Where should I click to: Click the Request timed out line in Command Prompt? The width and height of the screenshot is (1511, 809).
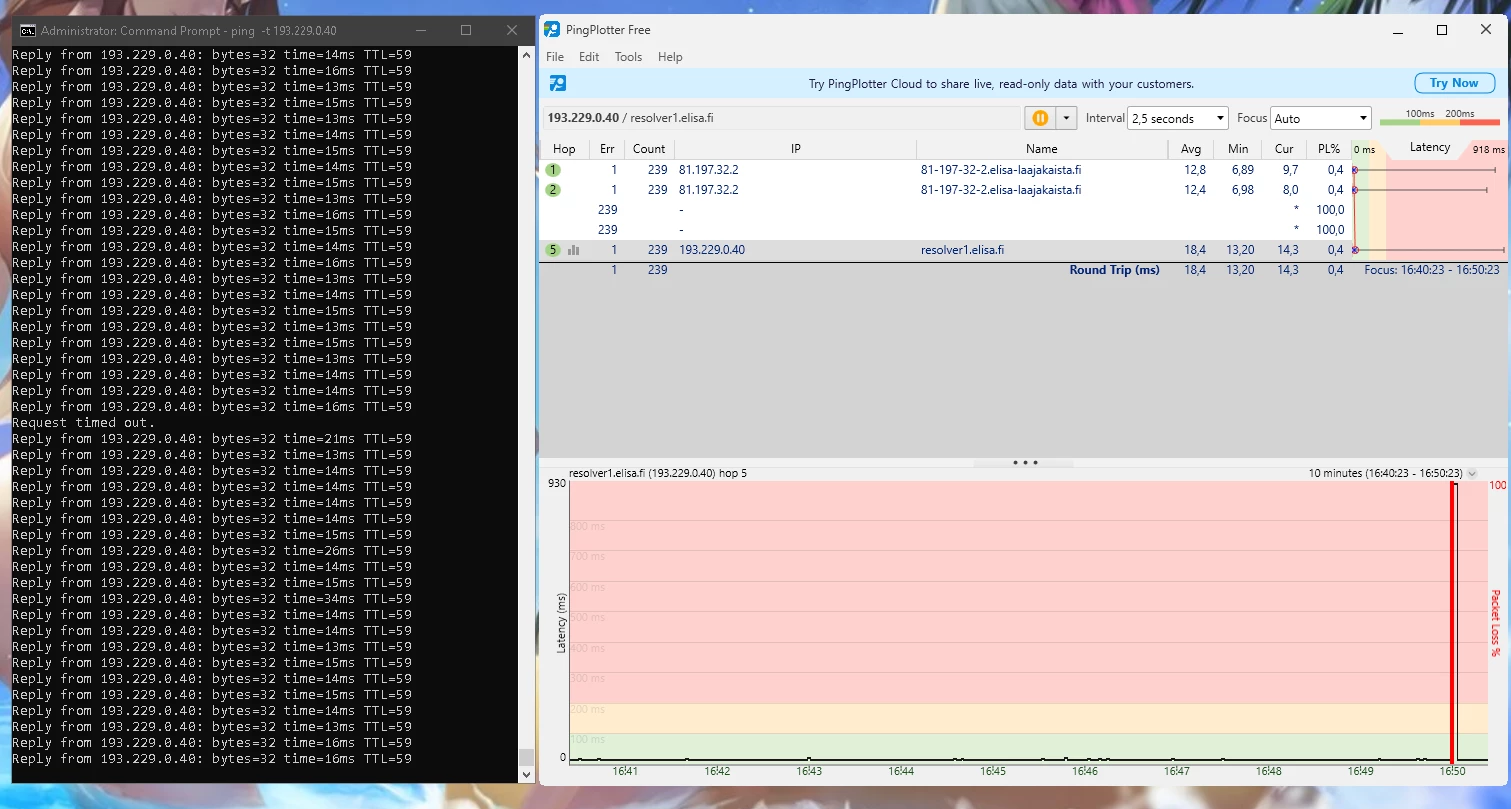84,423
